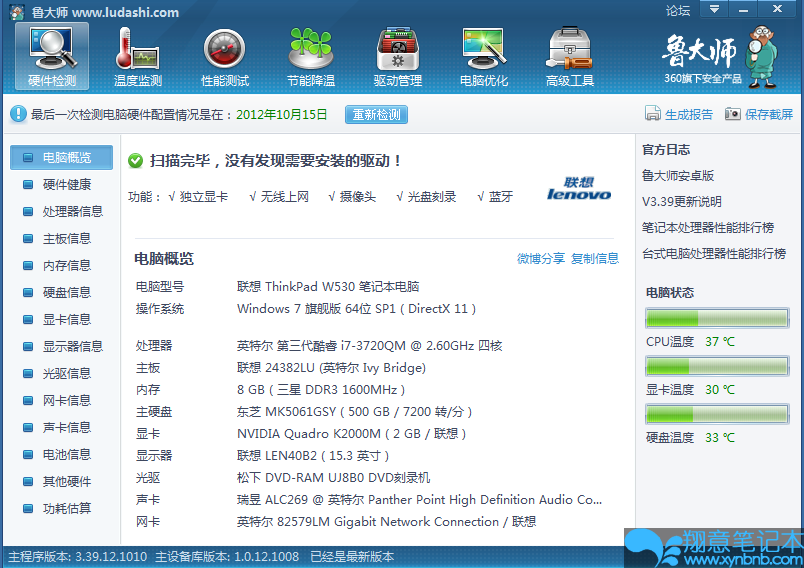Open the 论坛 forum link in title bar

click(678, 11)
